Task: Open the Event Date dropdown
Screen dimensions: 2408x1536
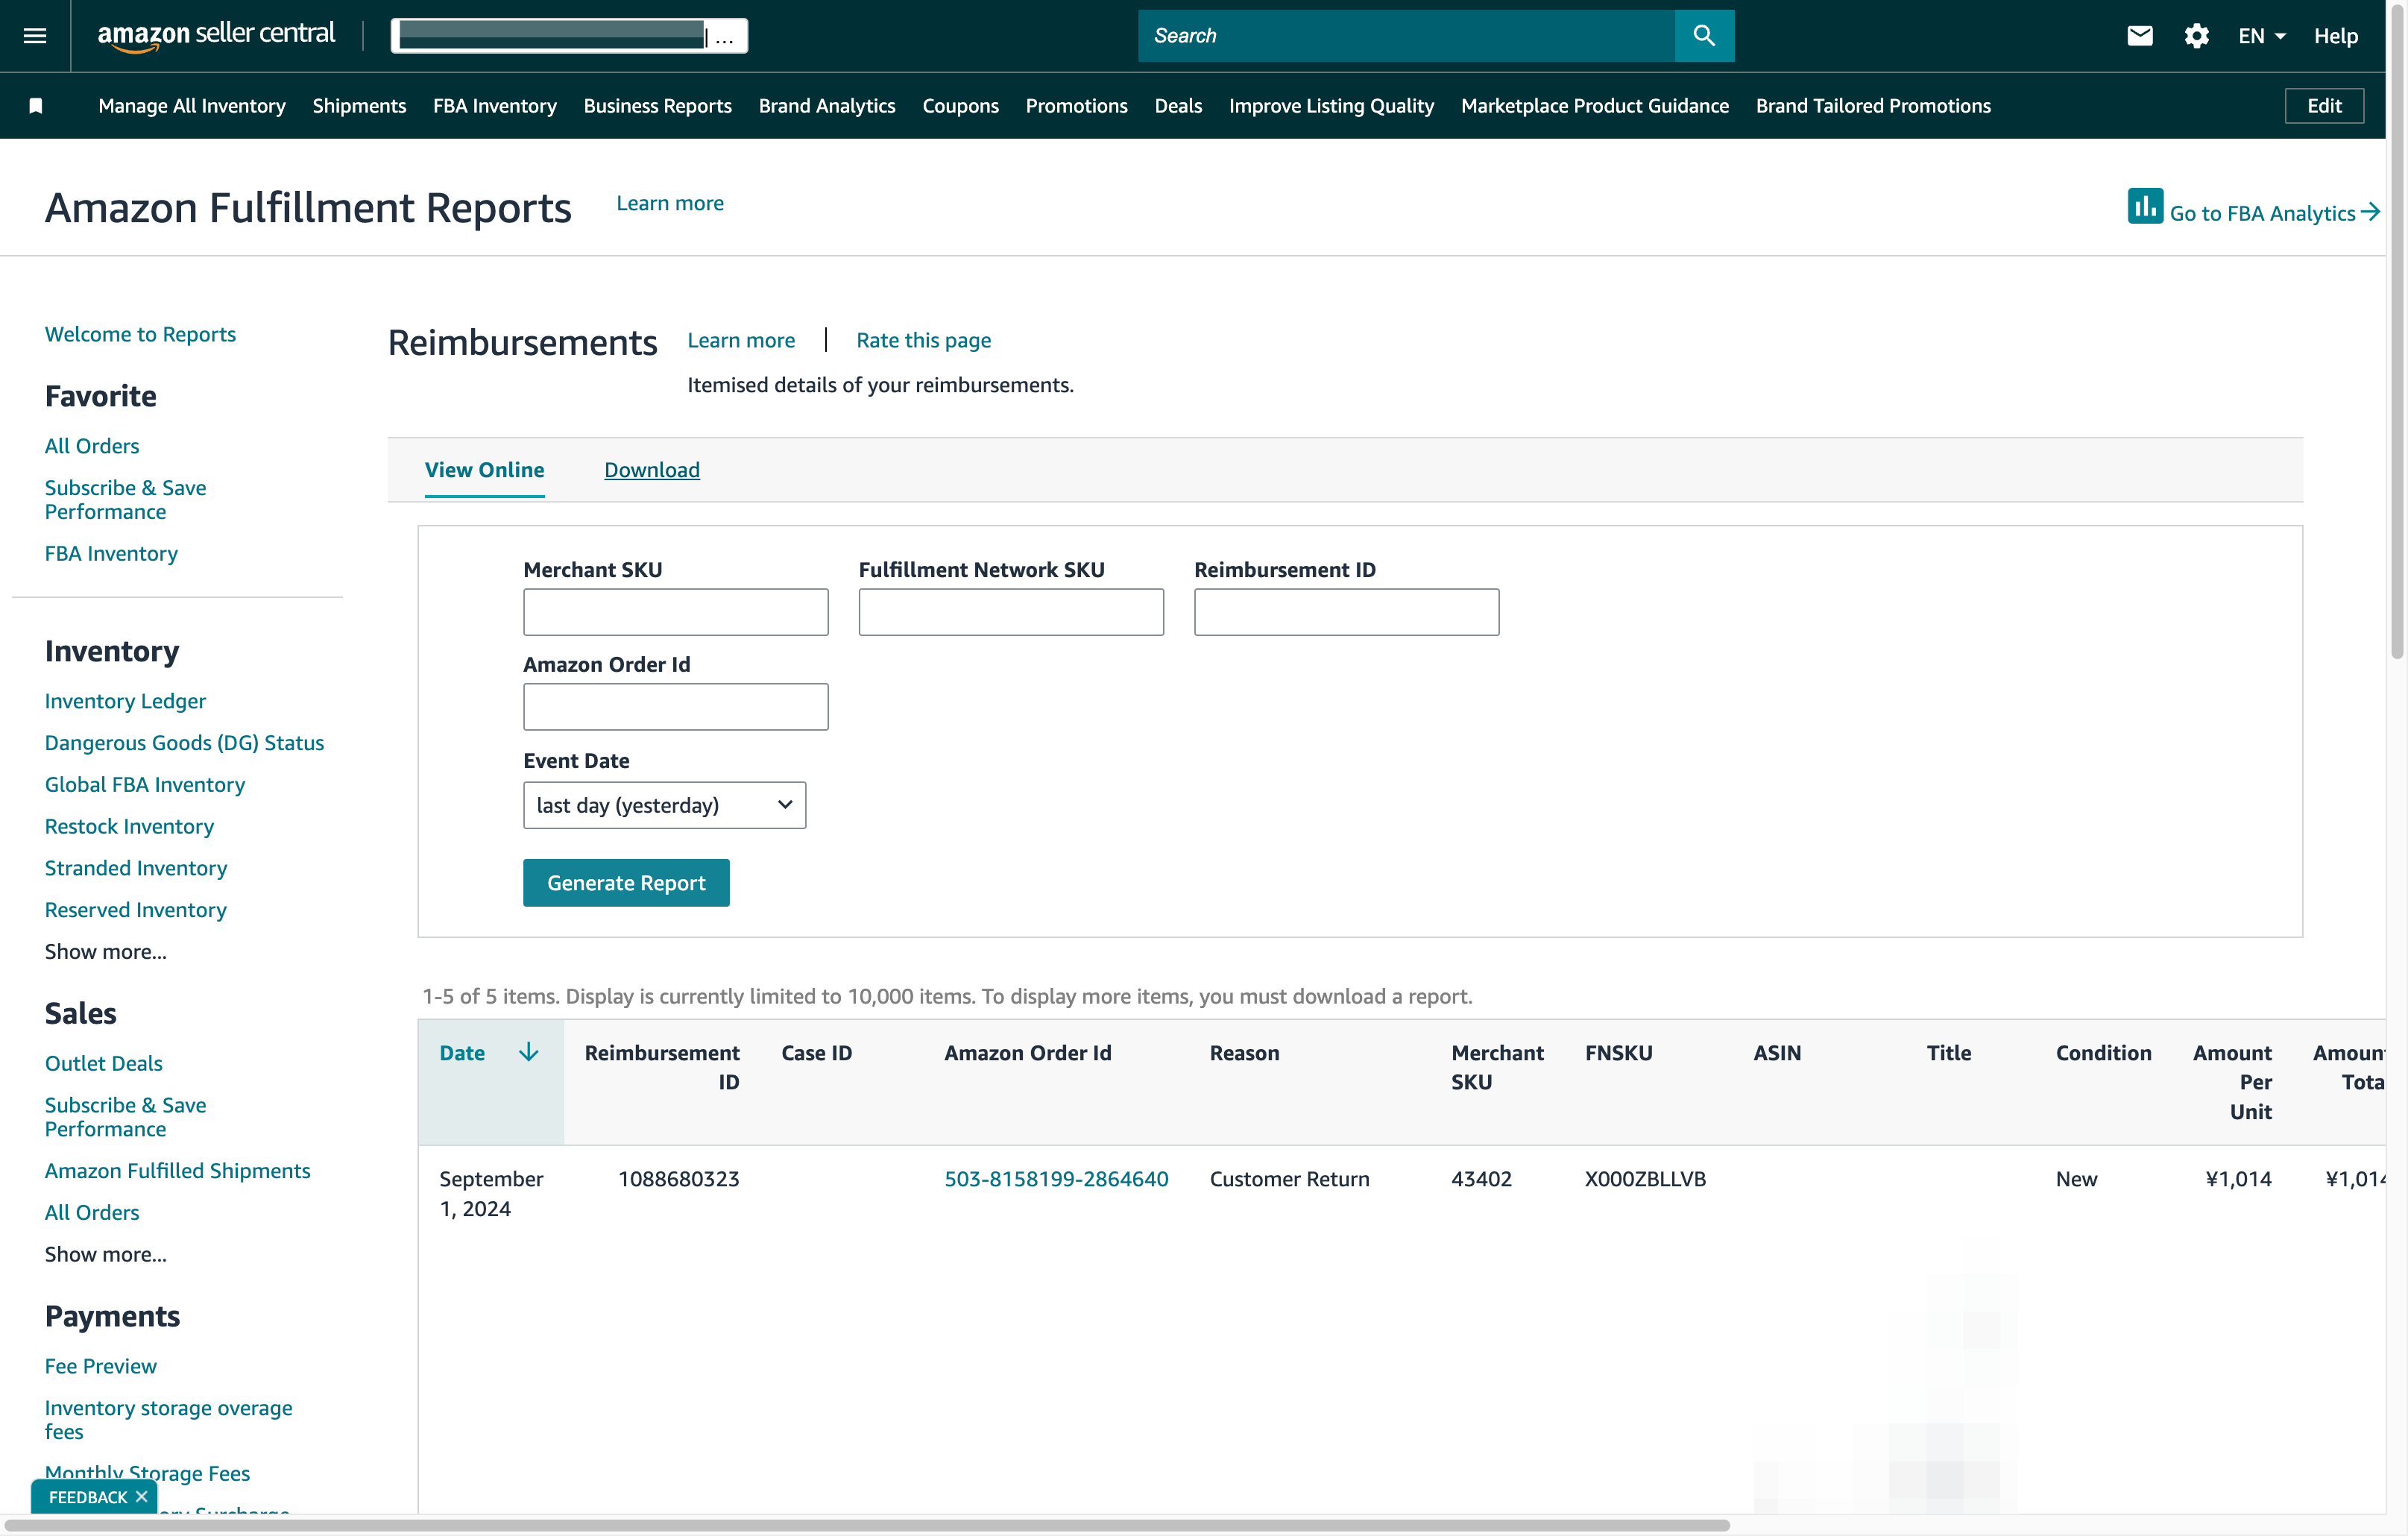Action: [x=664, y=805]
